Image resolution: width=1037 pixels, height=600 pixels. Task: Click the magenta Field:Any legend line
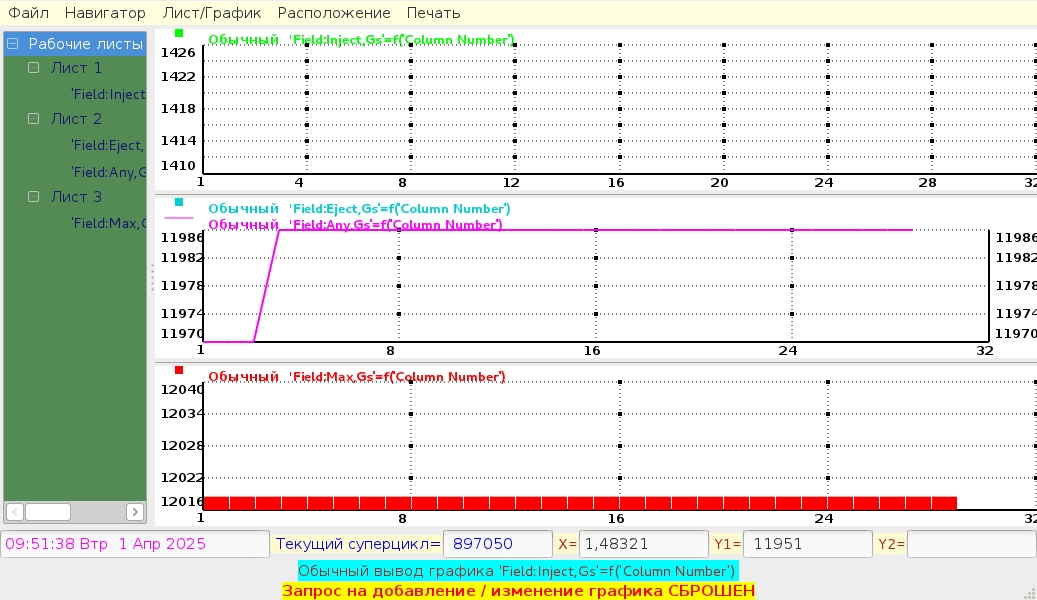pos(180,217)
